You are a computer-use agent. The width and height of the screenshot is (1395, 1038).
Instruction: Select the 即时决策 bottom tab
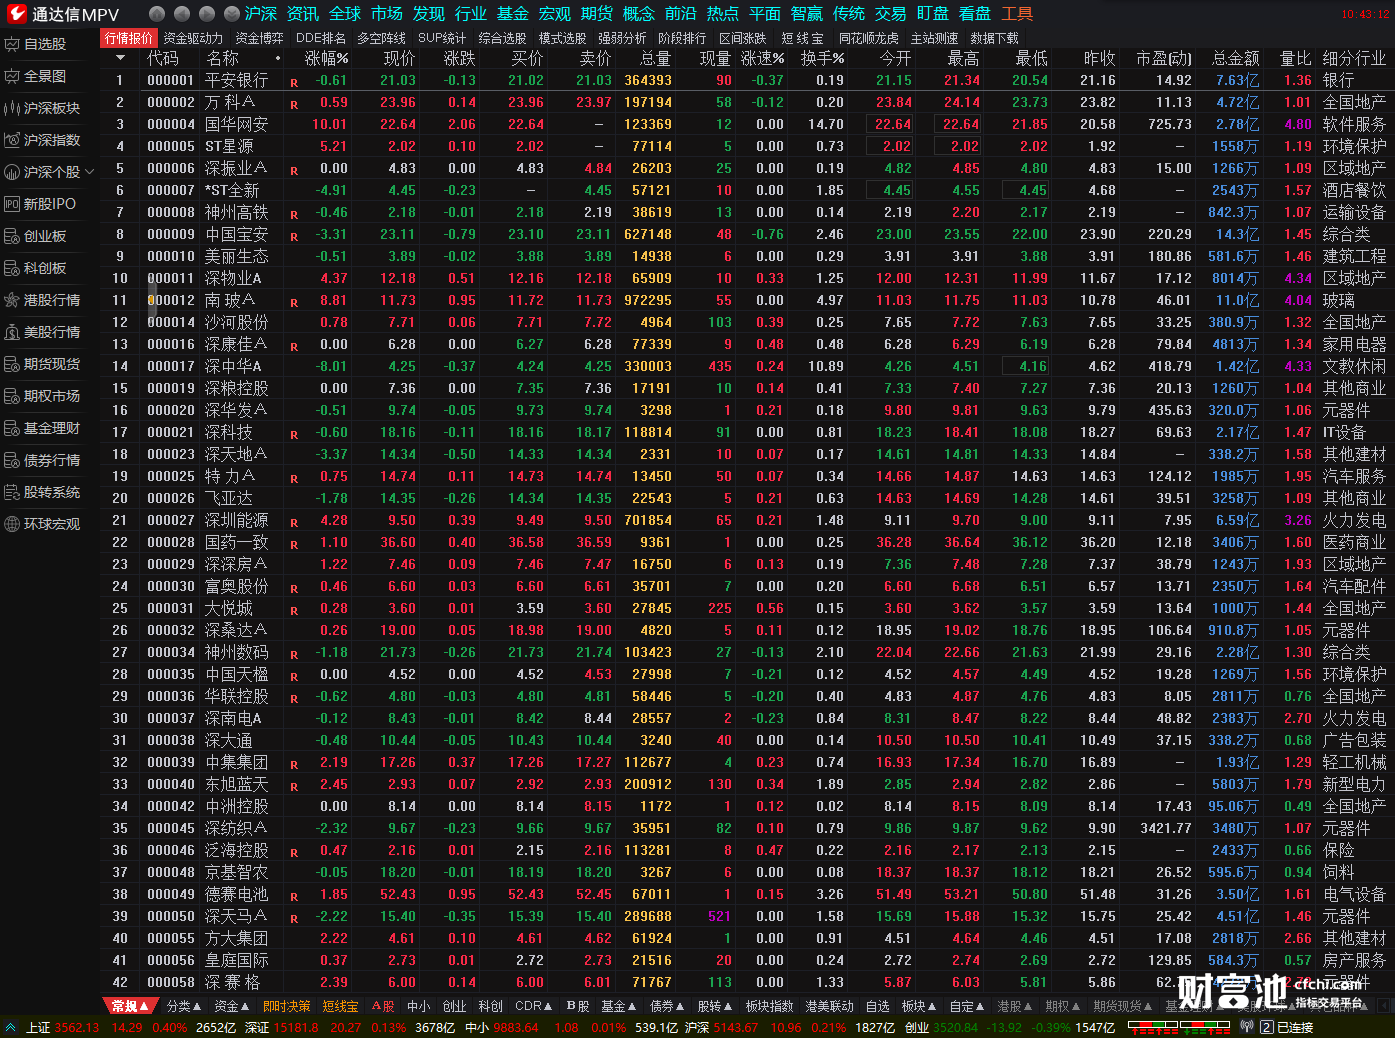point(287,1006)
